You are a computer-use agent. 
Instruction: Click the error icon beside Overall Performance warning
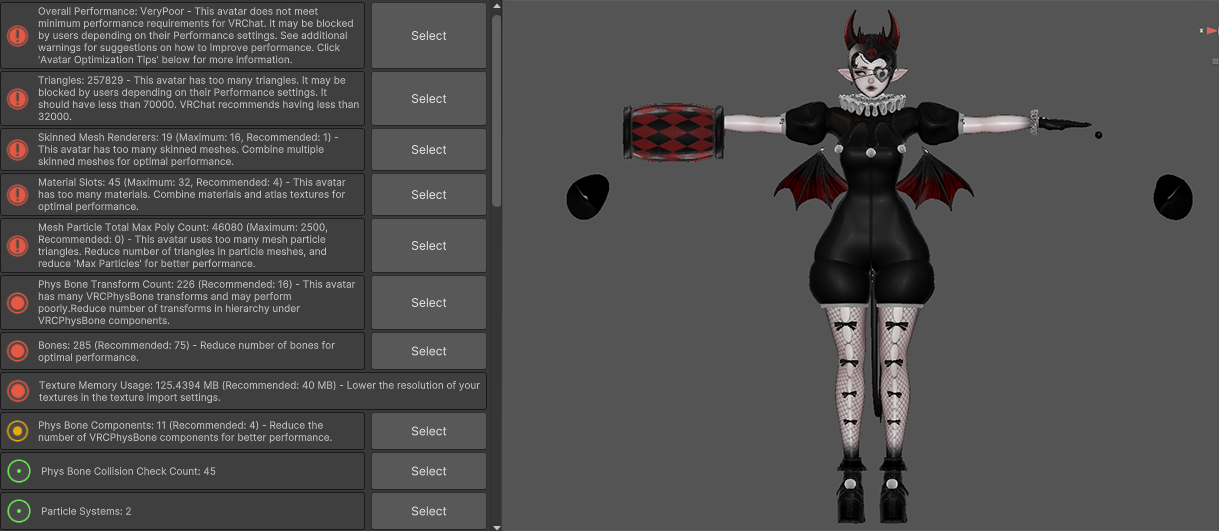click(17, 36)
